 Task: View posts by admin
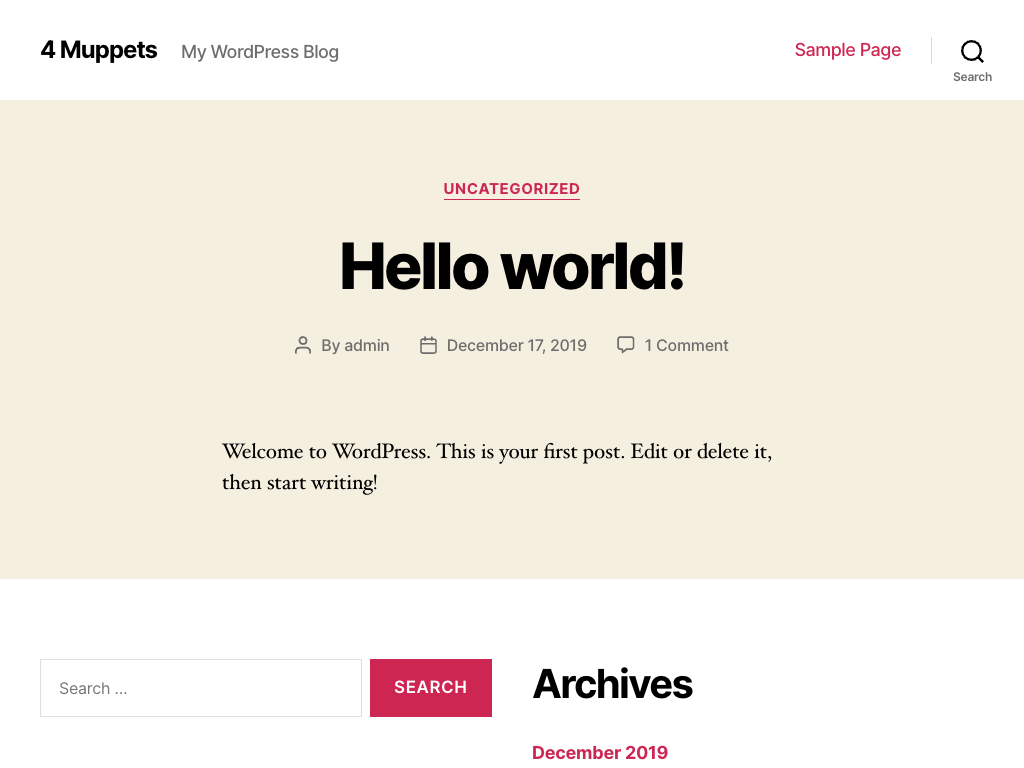coord(367,346)
